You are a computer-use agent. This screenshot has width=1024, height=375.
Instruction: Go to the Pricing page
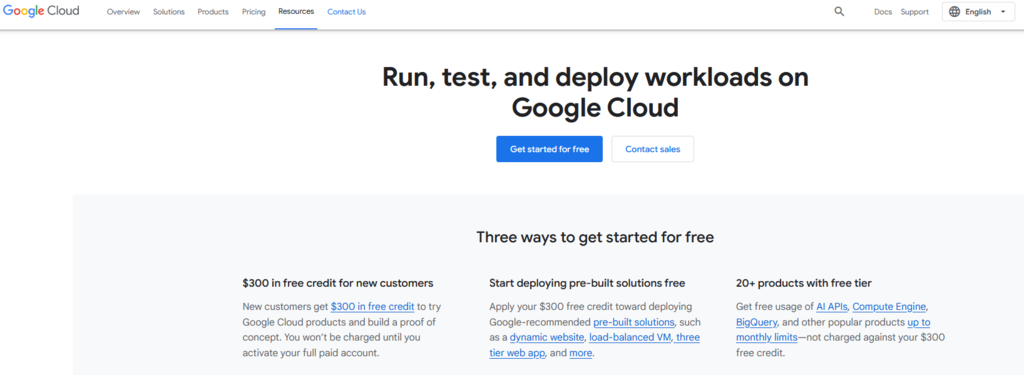pyautogui.click(x=253, y=12)
